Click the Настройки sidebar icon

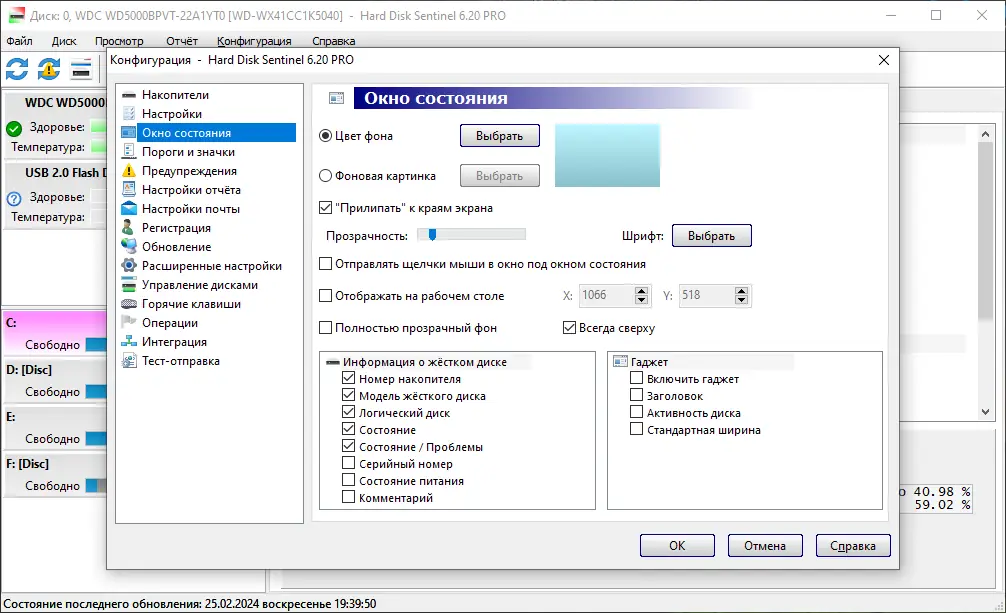[x=129, y=114]
